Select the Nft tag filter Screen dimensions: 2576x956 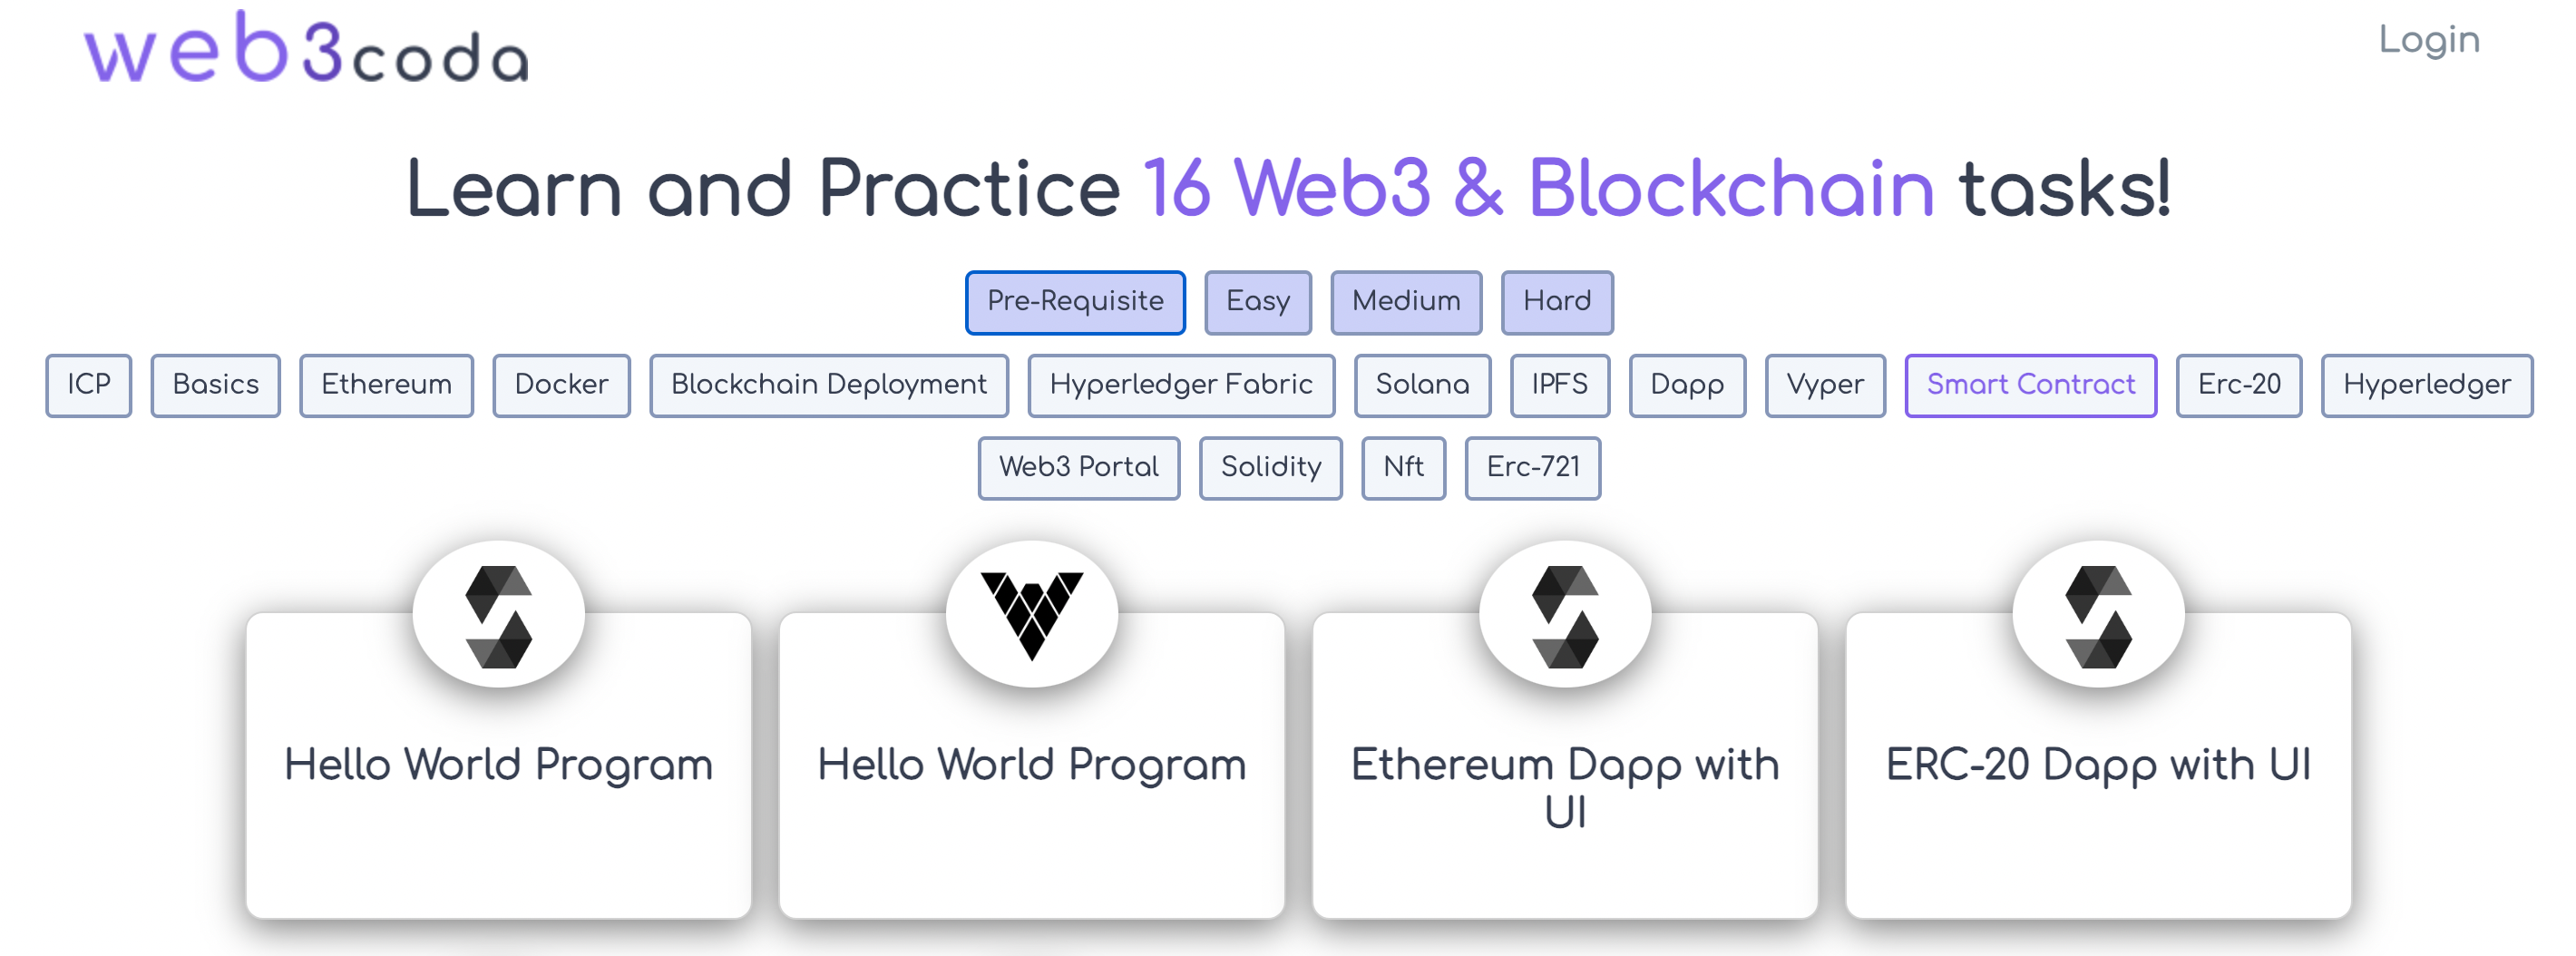(x=1404, y=467)
